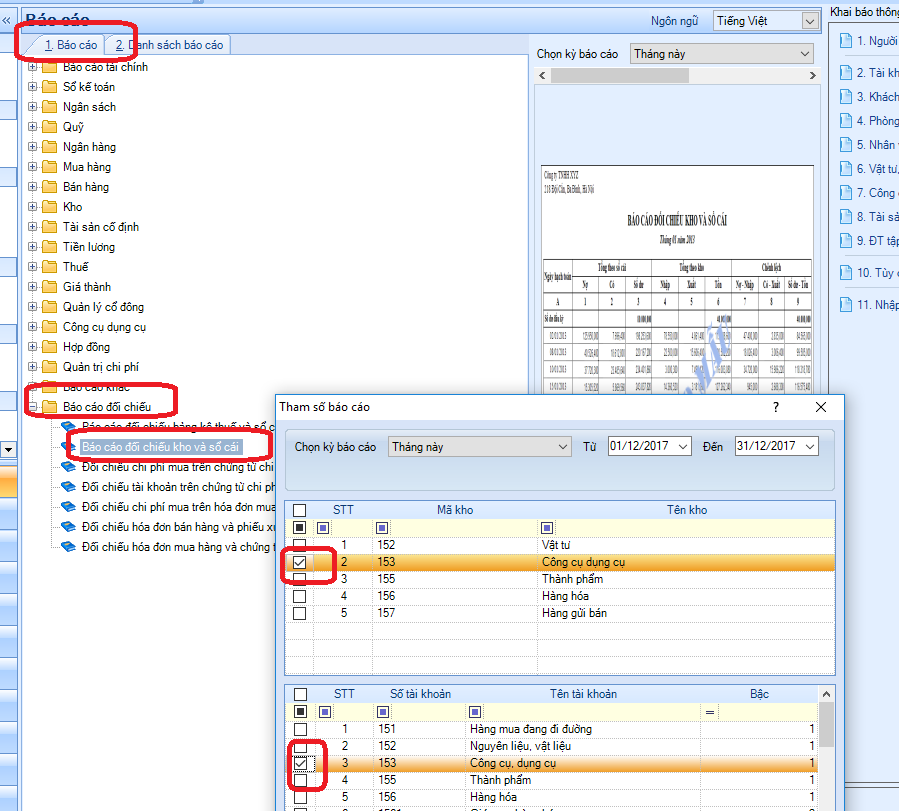Click the 'Giá thành' folder icon
Screen dimensions: 899x811
tap(50, 287)
